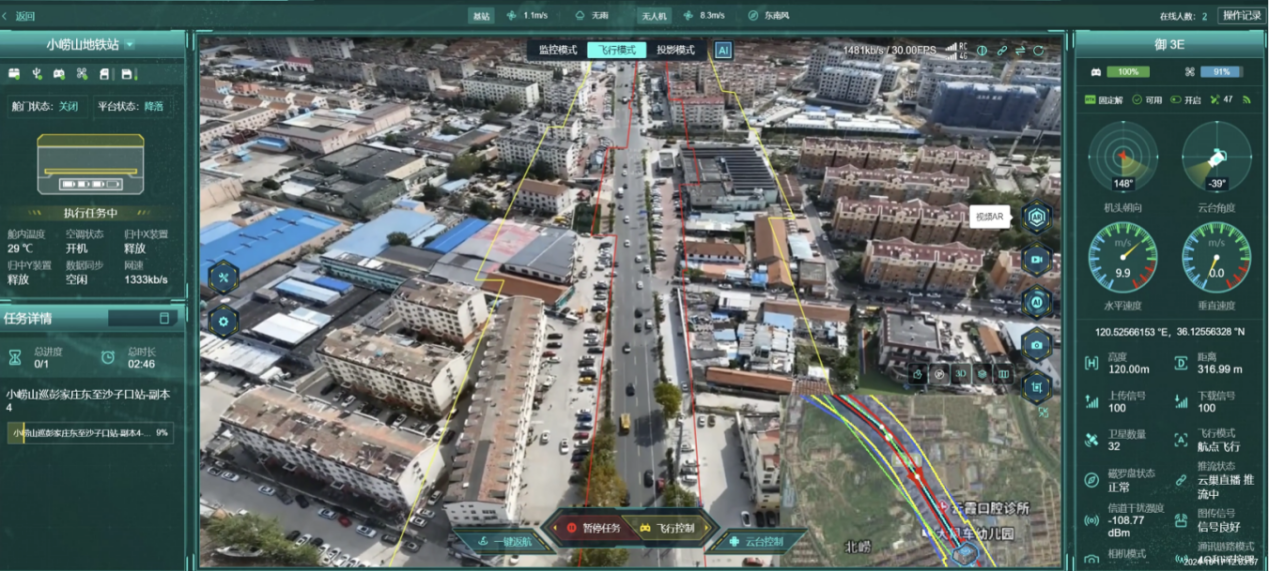The width and height of the screenshot is (1269, 571).
Task: Switch to 投影模式 tab
Action: pyautogui.click(x=675, y=50)
